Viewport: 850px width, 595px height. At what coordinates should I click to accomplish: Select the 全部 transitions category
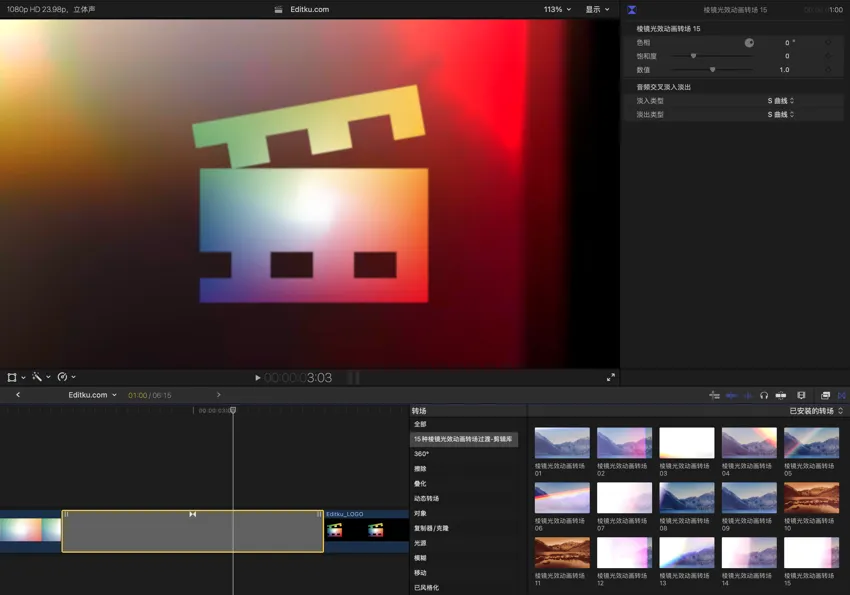(x=420, y=424)
